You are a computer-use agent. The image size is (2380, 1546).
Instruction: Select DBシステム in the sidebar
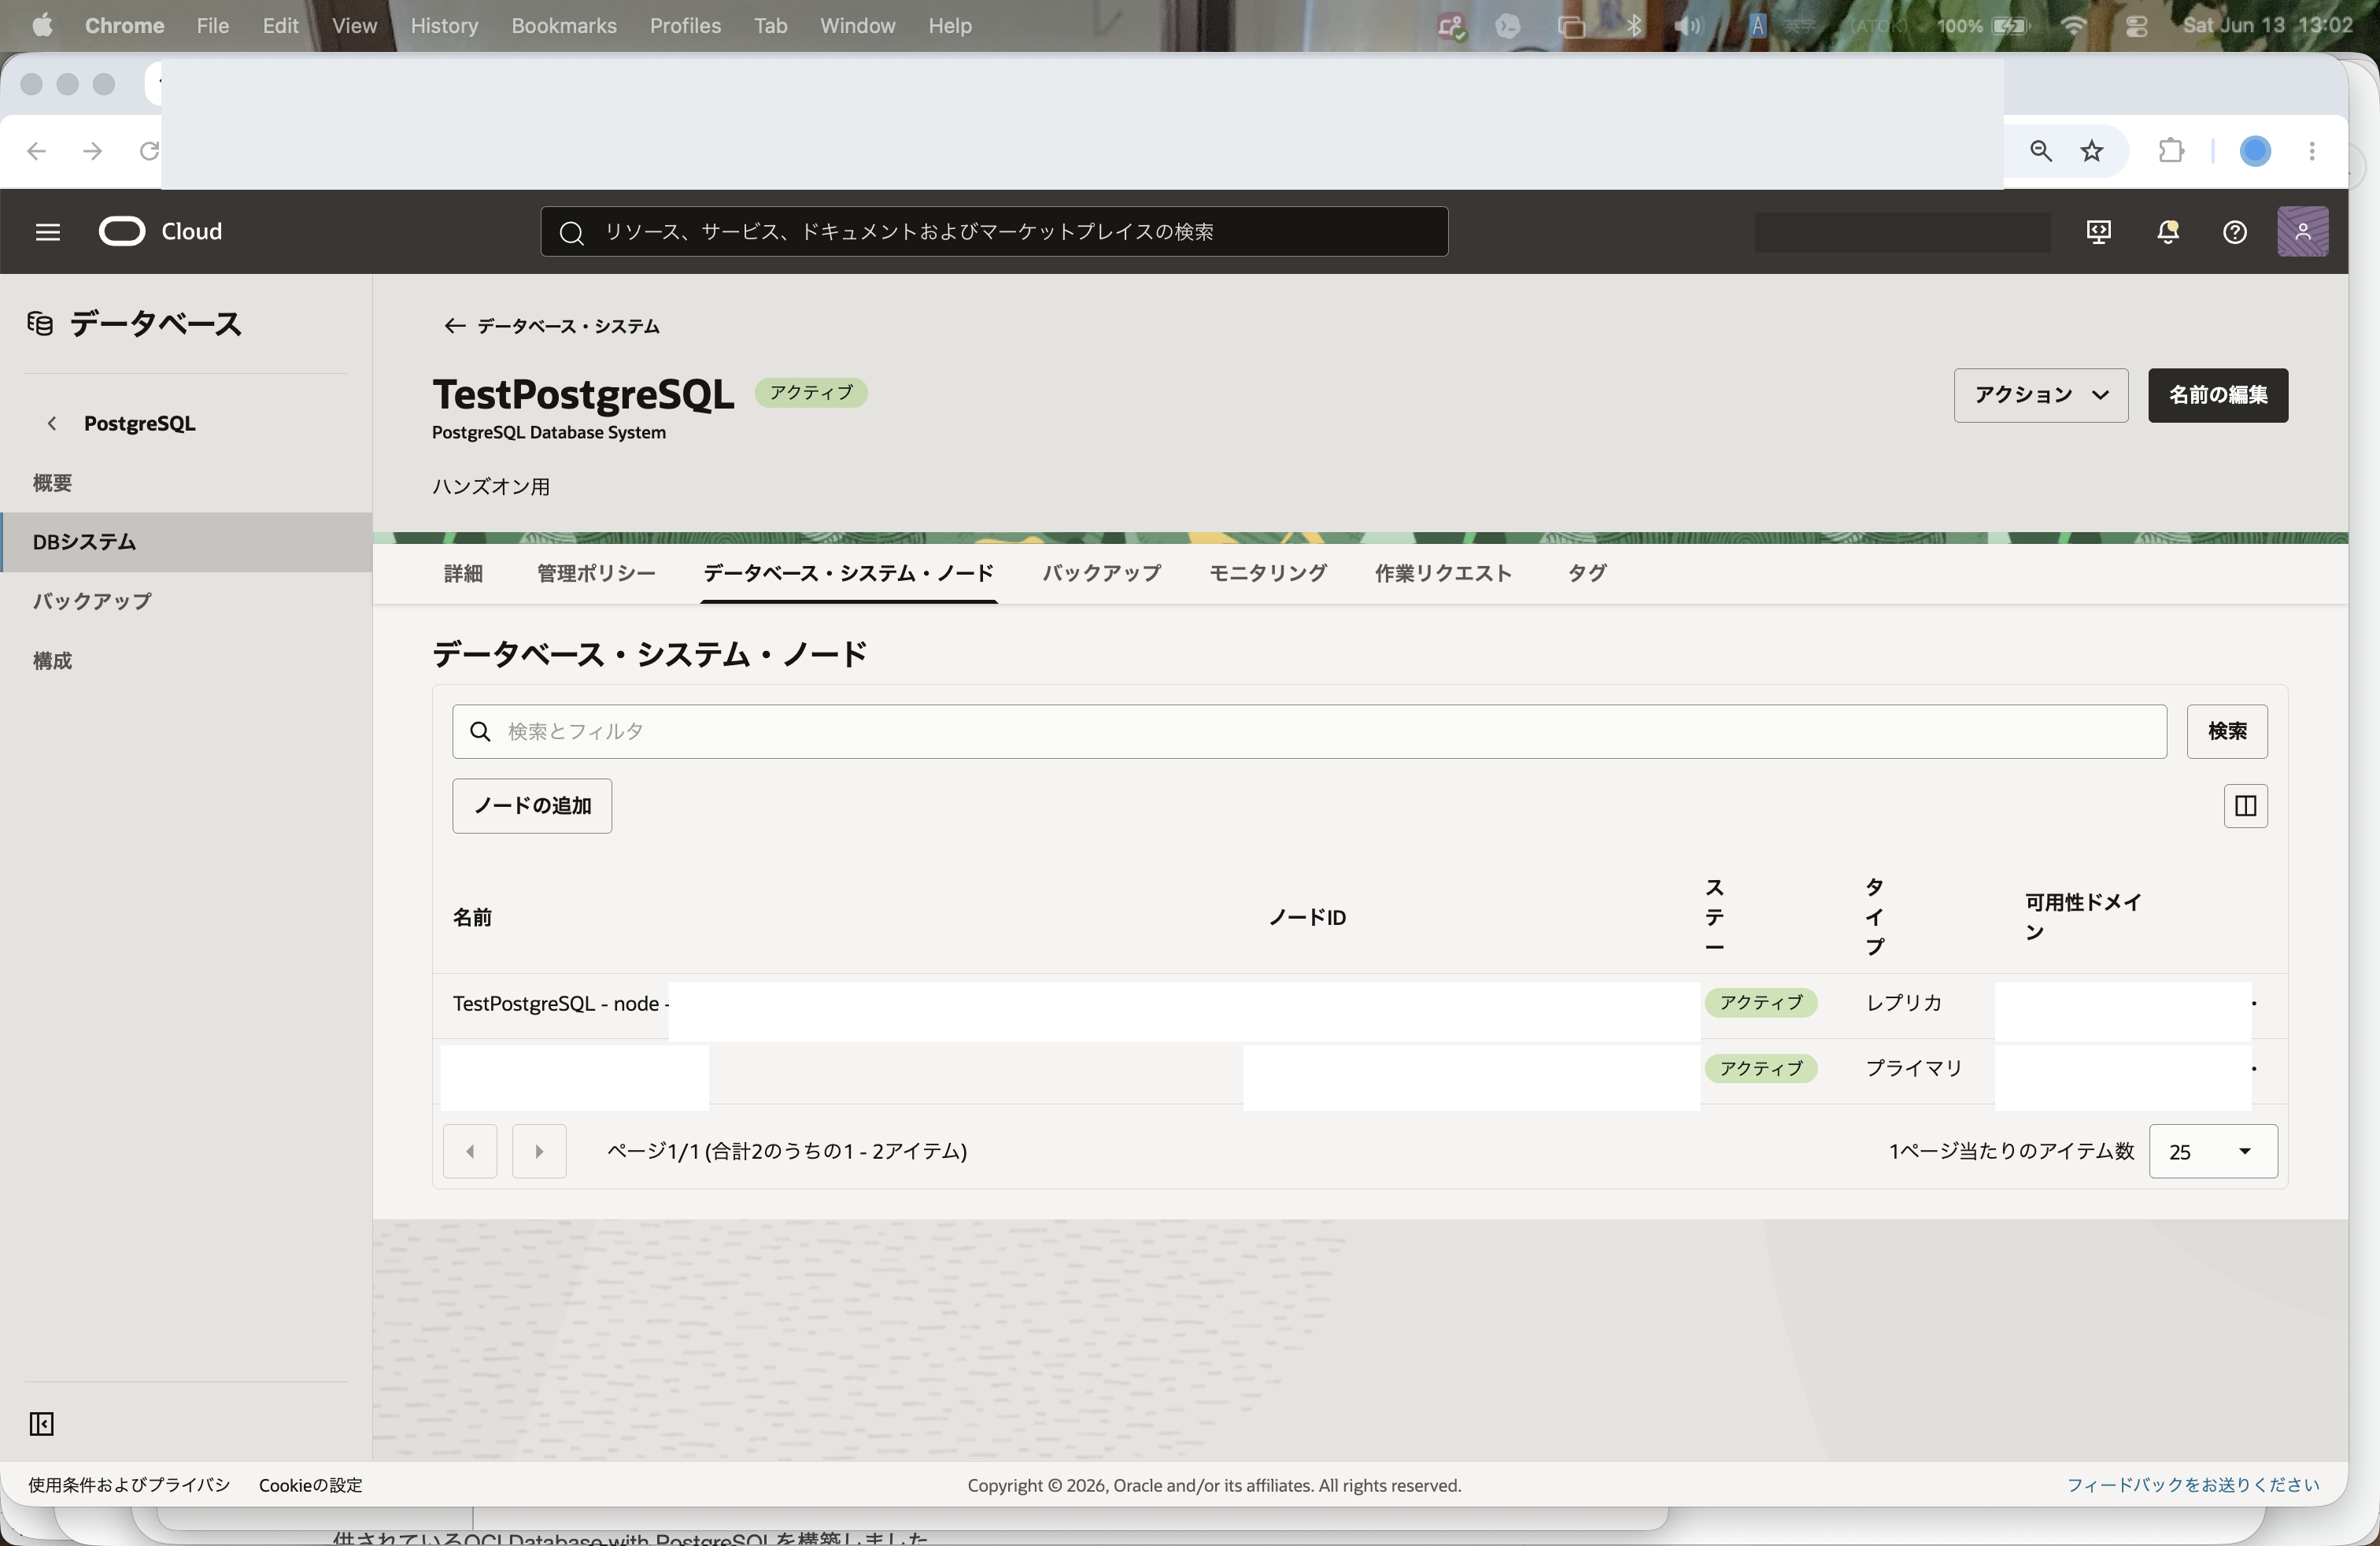point(186,542)
